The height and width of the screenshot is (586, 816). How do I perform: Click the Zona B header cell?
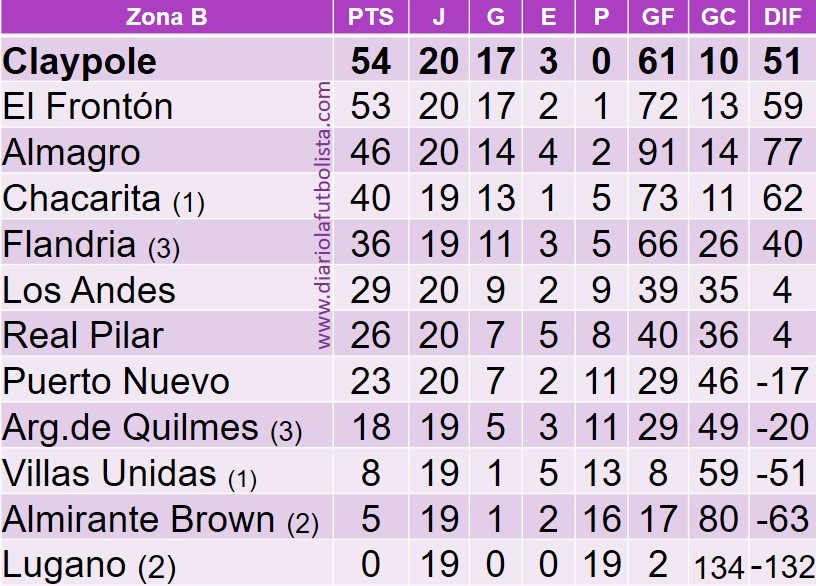[166, 17]
